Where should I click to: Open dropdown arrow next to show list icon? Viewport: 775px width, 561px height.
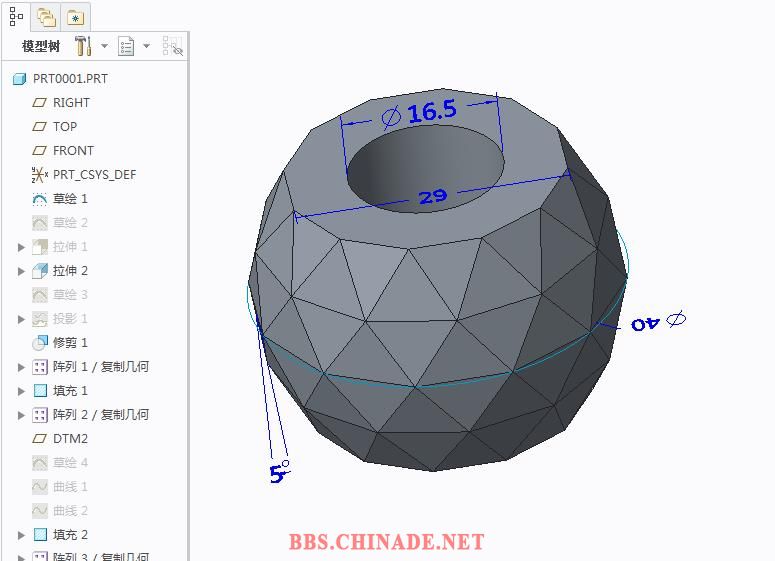146,46
